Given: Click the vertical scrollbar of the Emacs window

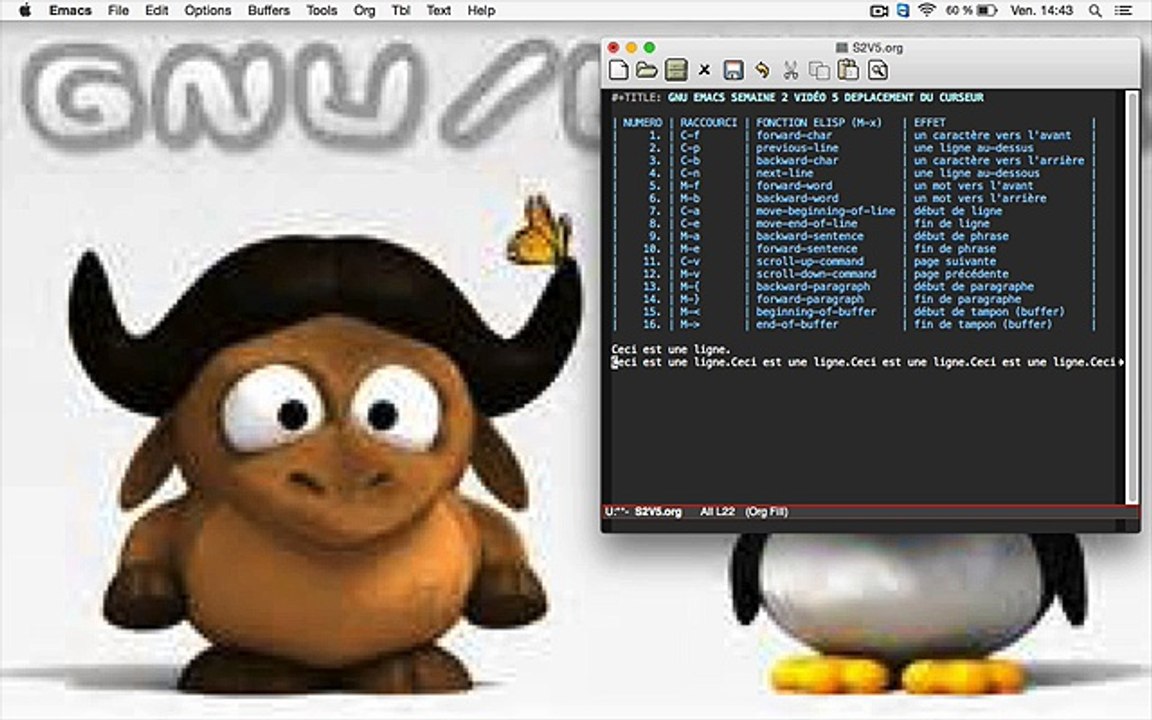Looking at the screenshot, I should 1131,297.
